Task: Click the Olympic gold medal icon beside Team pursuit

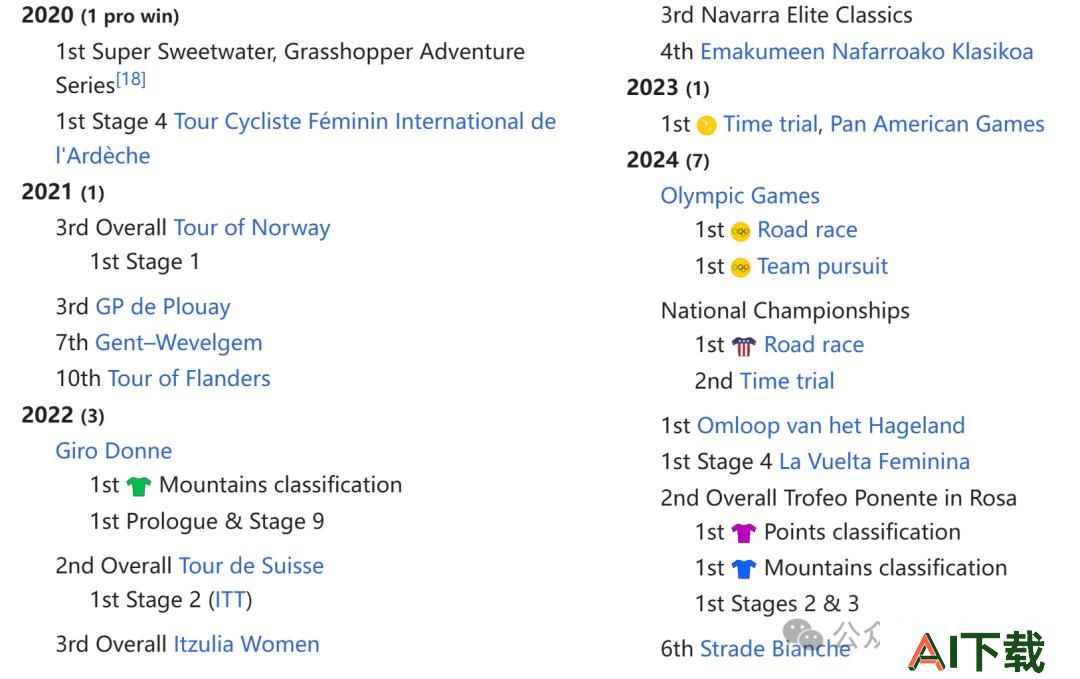Action: 740,267
